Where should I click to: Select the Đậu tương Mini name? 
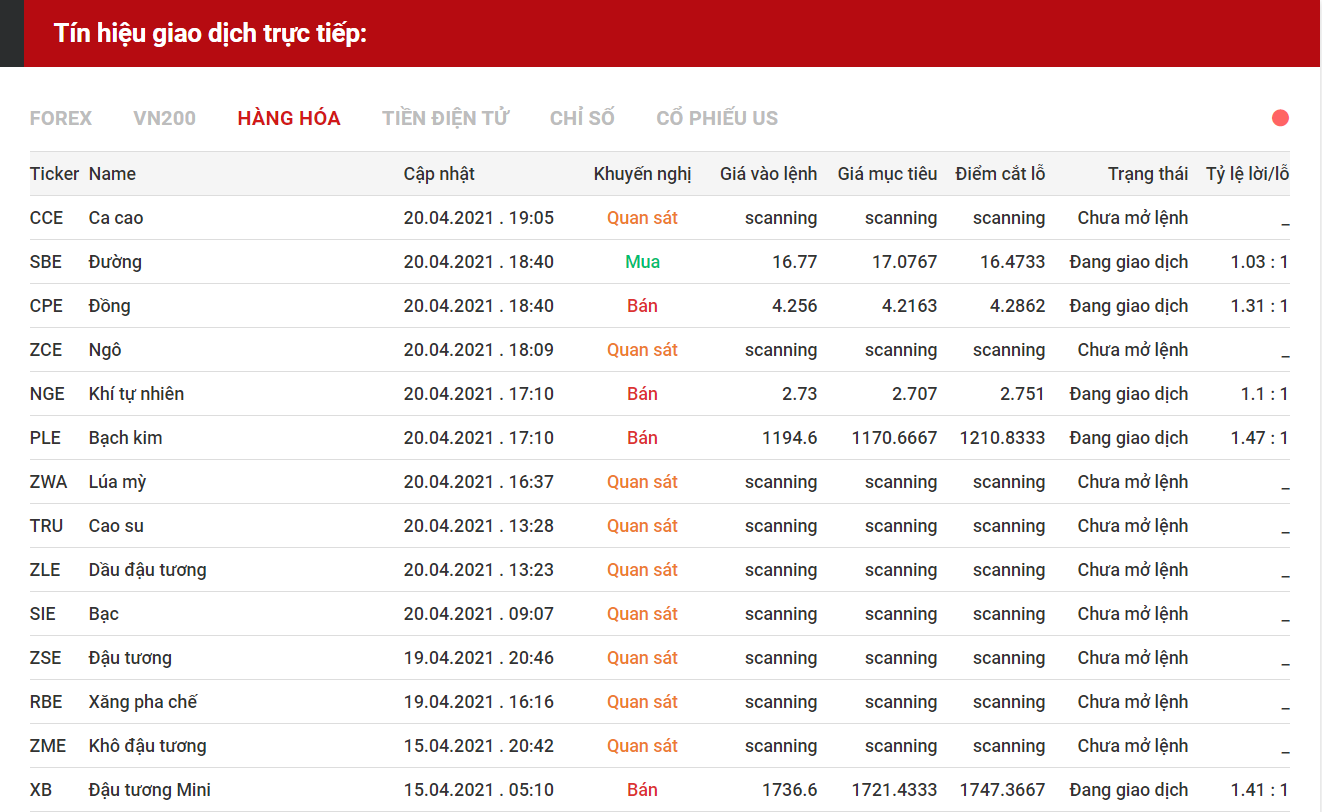coord(150,790)
